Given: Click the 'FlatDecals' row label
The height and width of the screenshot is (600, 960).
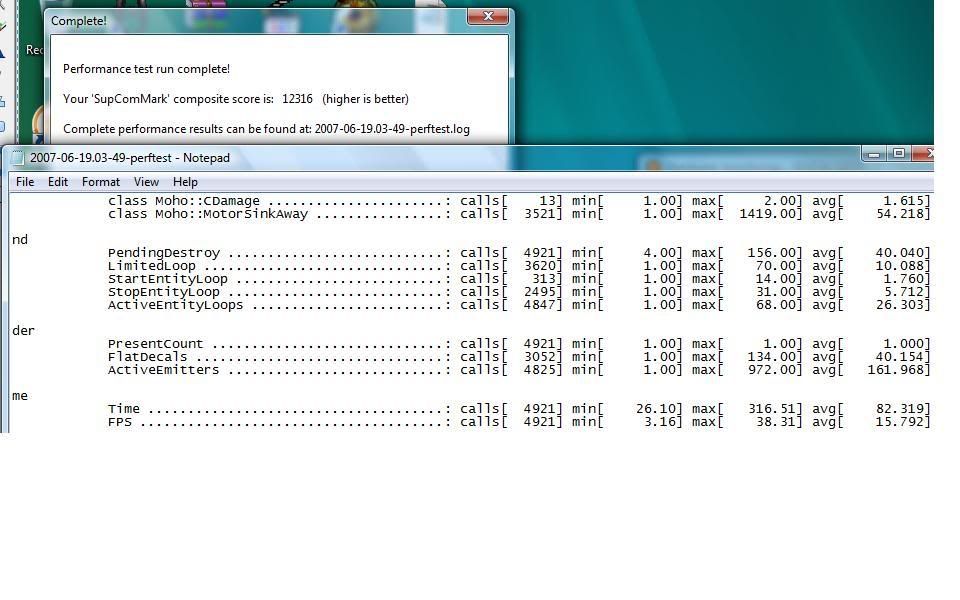Looking at the screenshot, I should click(148, 357).
